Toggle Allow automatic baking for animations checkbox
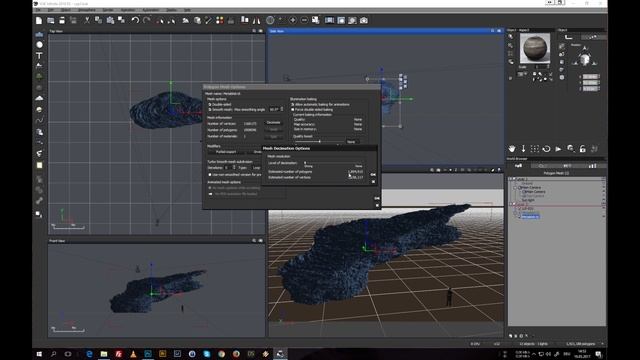Screen dimensions: 640x360 293,104
